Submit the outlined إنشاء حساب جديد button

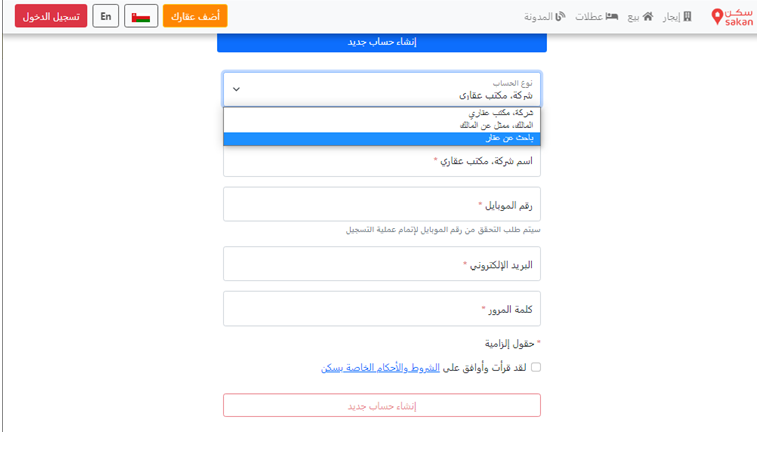pos(382,405)
